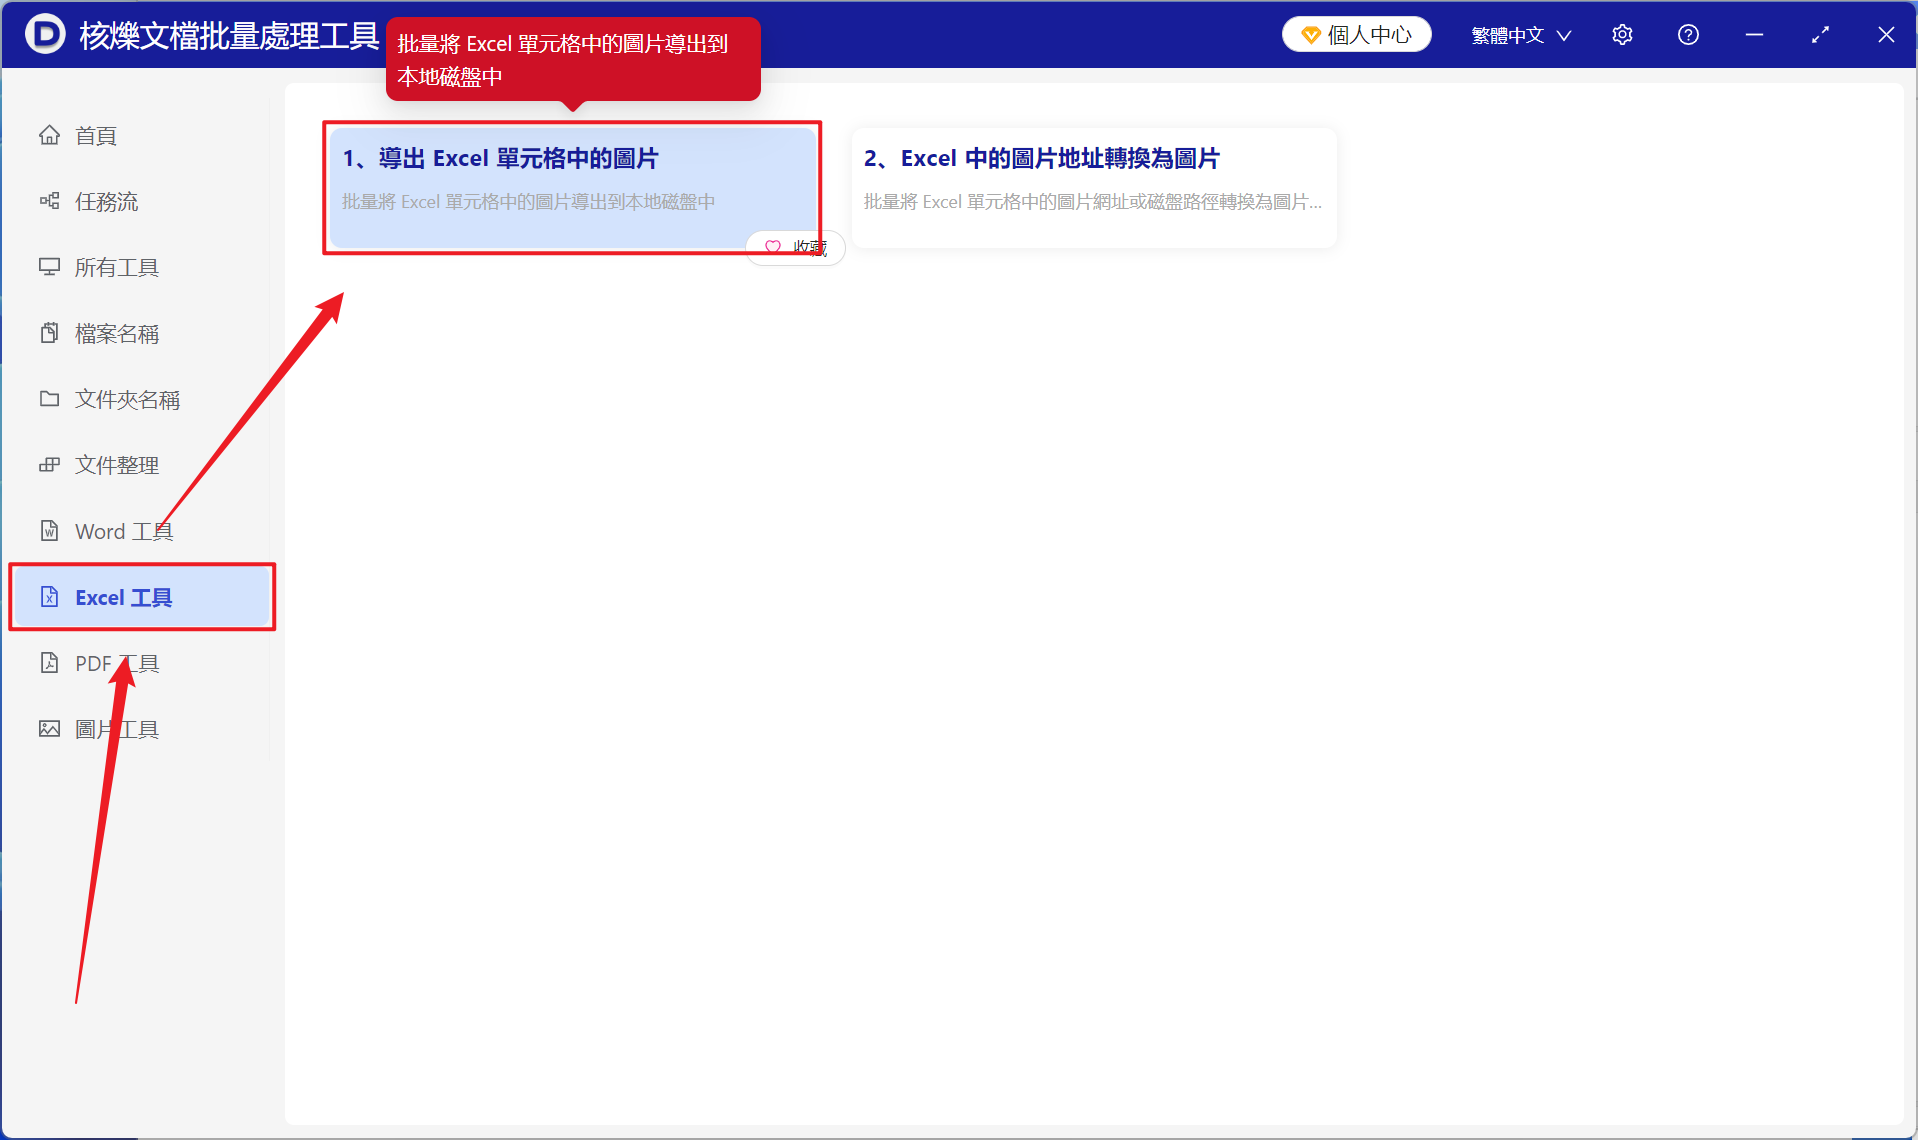Switch to Word 工具 section
The height and width of the screenshot is (1140, 1918).
141,531
